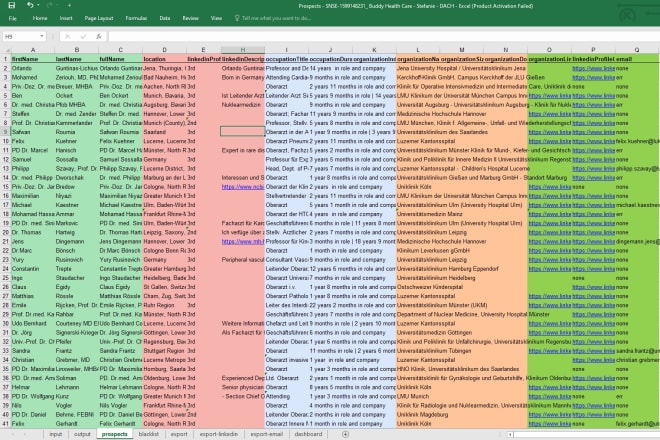Open Customize Quick Access Toolbar dropdown
The image size is (660, 440).
[69, 5]
